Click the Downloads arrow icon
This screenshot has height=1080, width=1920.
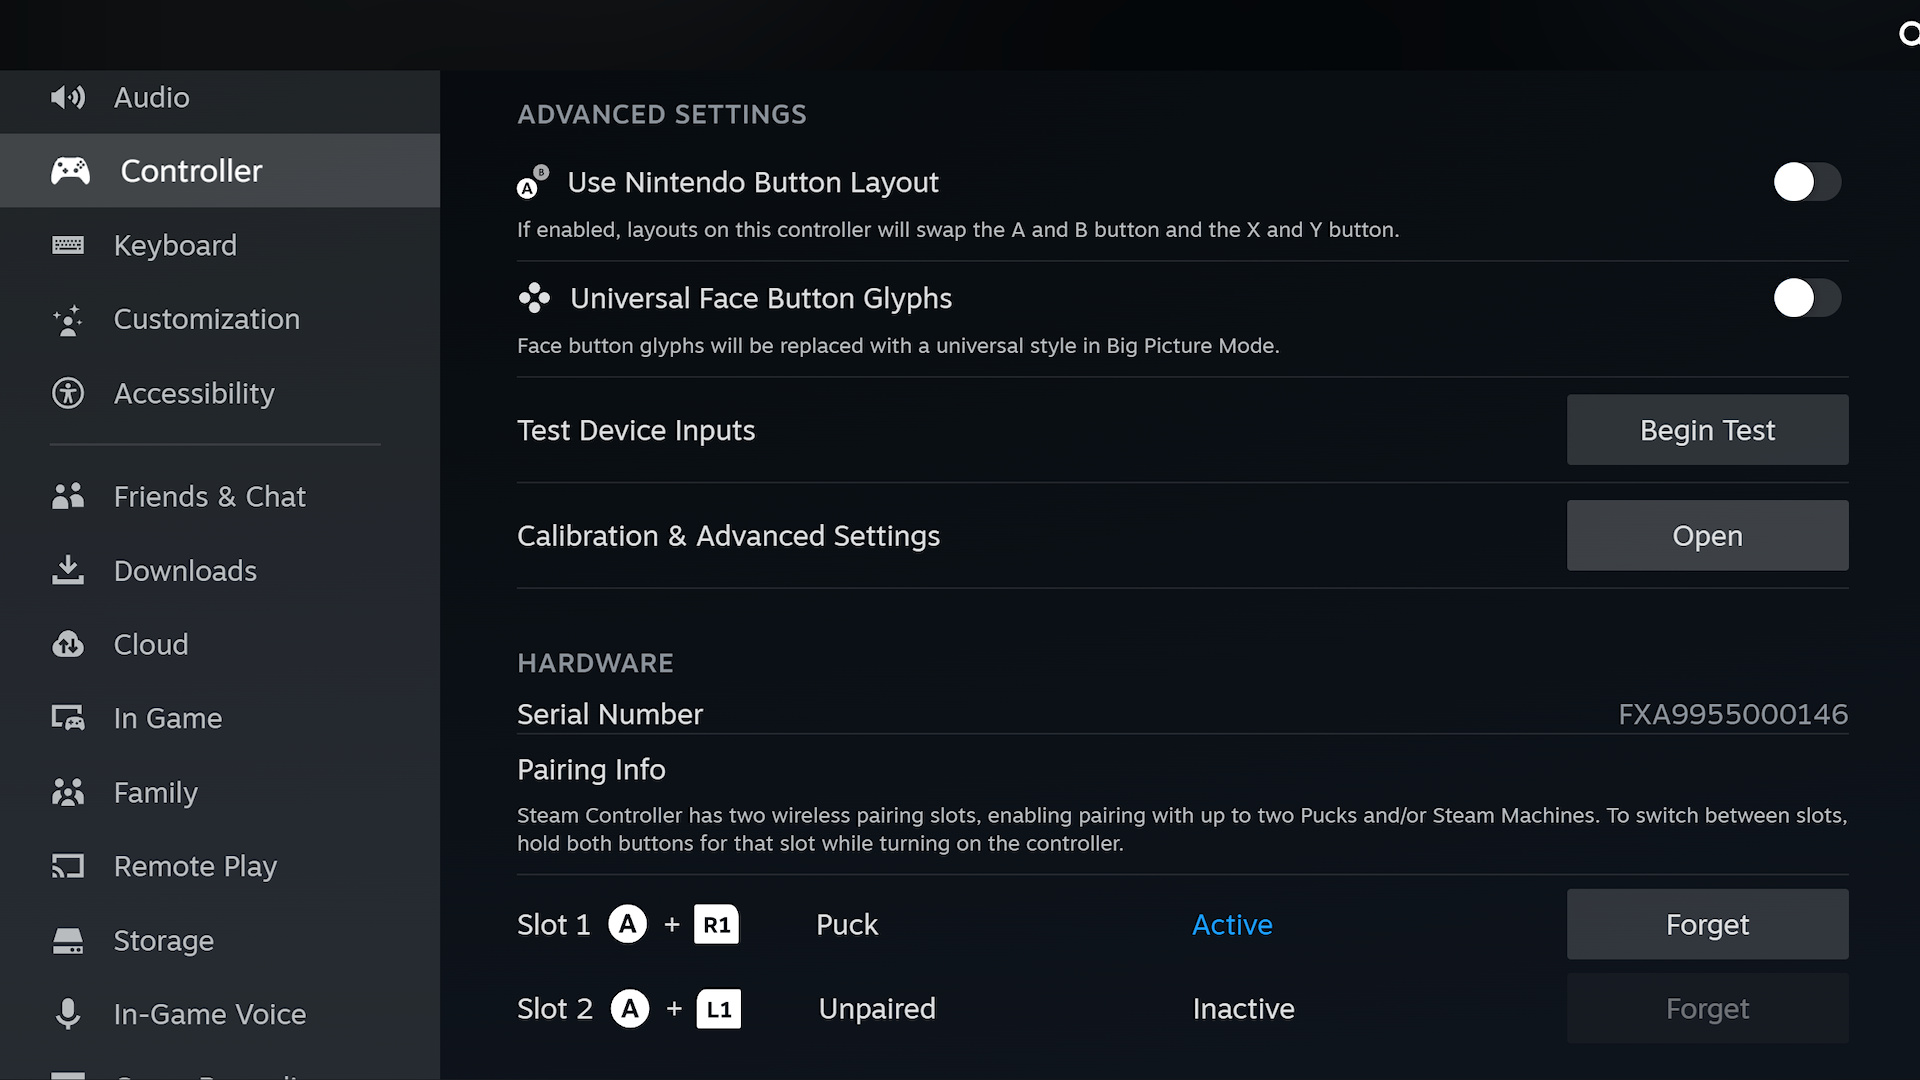coord(67,570)
